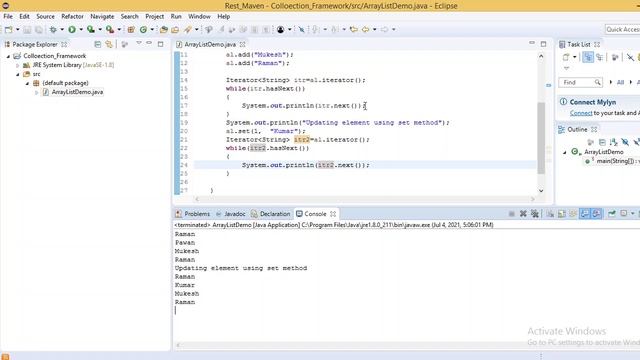The height and width of the screenshot is (360, 640).
Task: Toggle Categorized presentation in Task List
Action: 588,57
